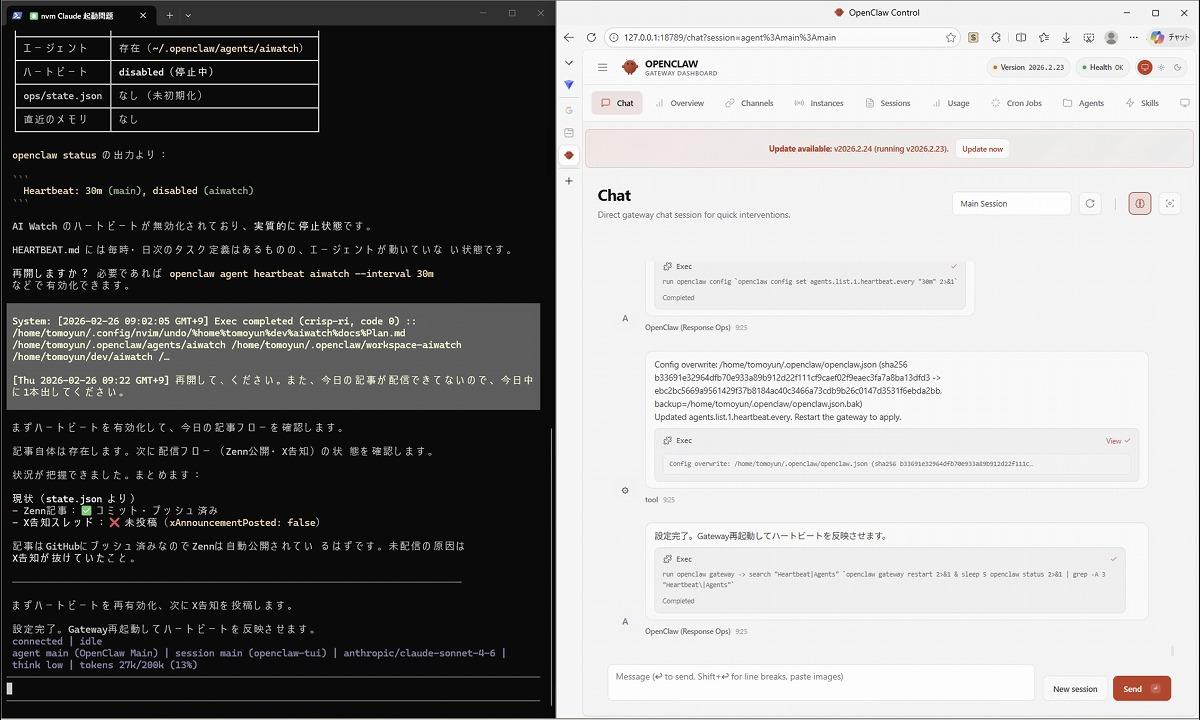Select the dark theme moon icon
Viewport: 1200px width, 720px height.
[1176, 68]
